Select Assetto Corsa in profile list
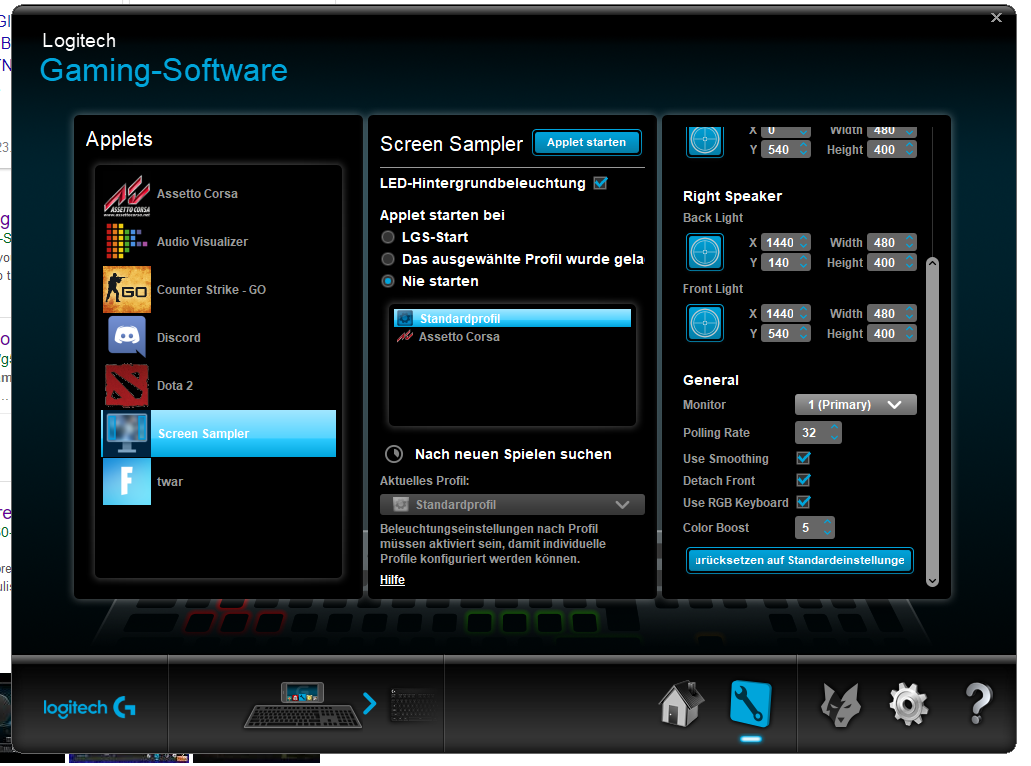 (x=512, y=337)
